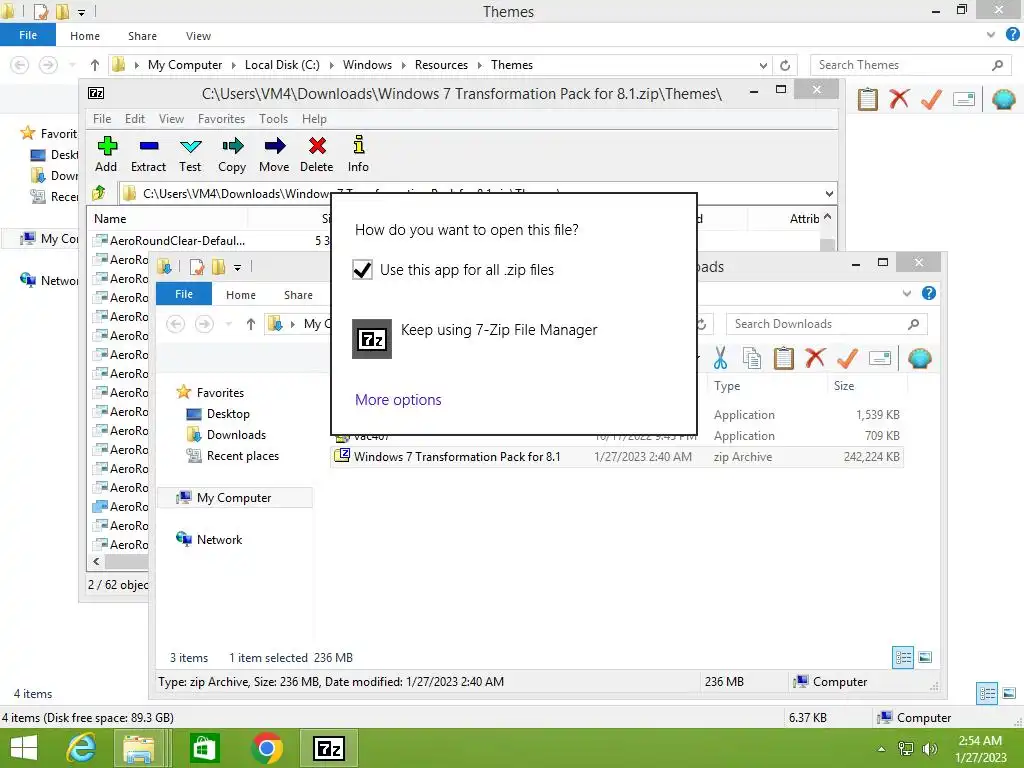Click the 7-Zip Extract toolbar icon
The height and width of the screenshot is (768, 1024).
click(x=149, y=146)
